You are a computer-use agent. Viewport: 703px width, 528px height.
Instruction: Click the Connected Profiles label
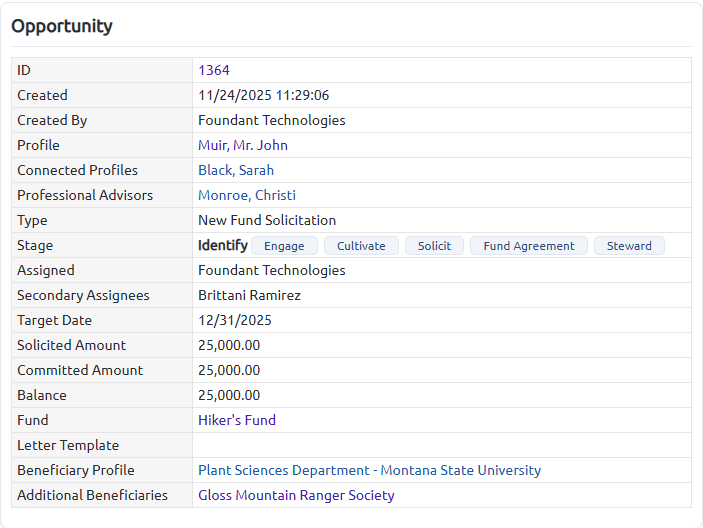tap(77, 170)
